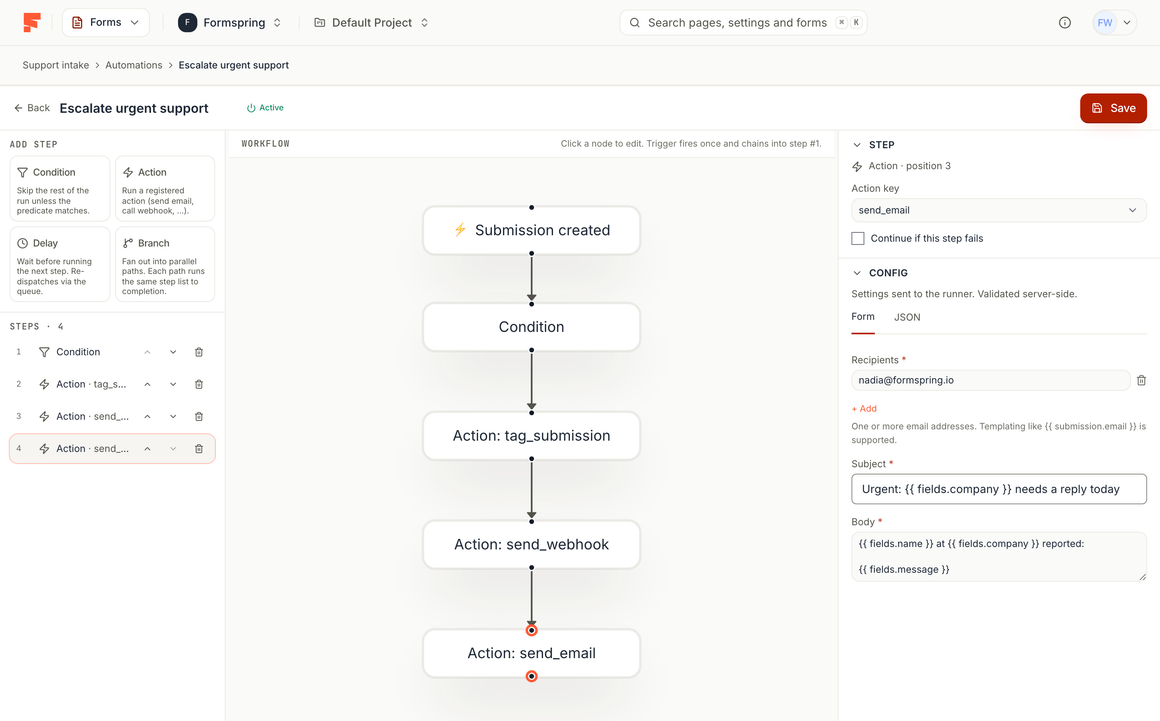Open the Formspring workspace switcher
Image resolution: width=1160 pixels, height=721 pixels.
point(230,23)
